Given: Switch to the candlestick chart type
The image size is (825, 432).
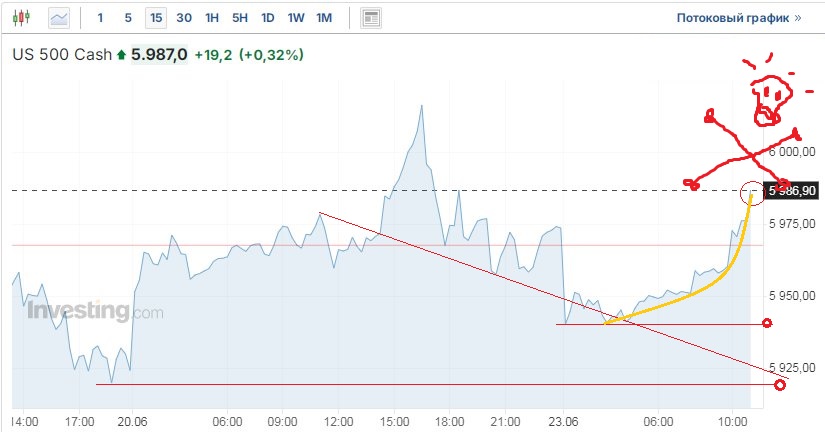Looking at the screenshot, I should pyautogui.click(x=24, y=18).
